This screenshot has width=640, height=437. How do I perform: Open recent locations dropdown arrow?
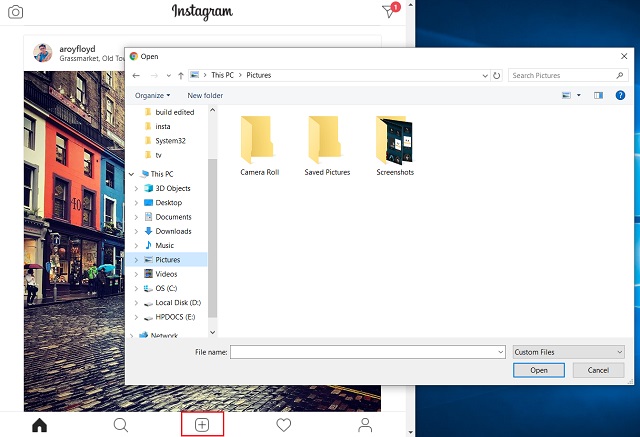click(168, 75)
